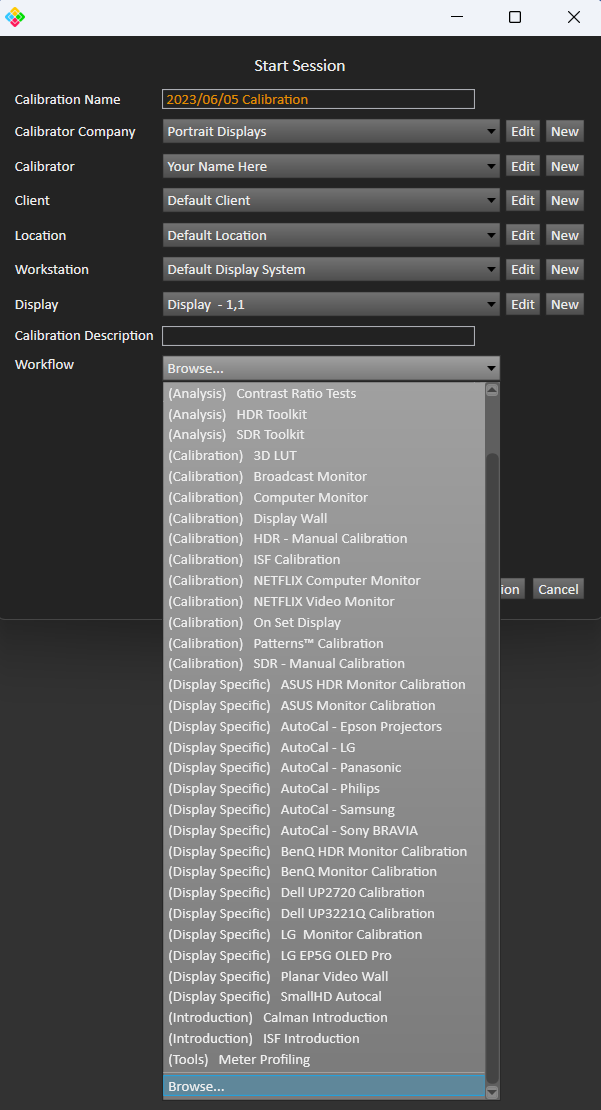Select AutoCal - Panasonic workflow

tap(324, 767)
